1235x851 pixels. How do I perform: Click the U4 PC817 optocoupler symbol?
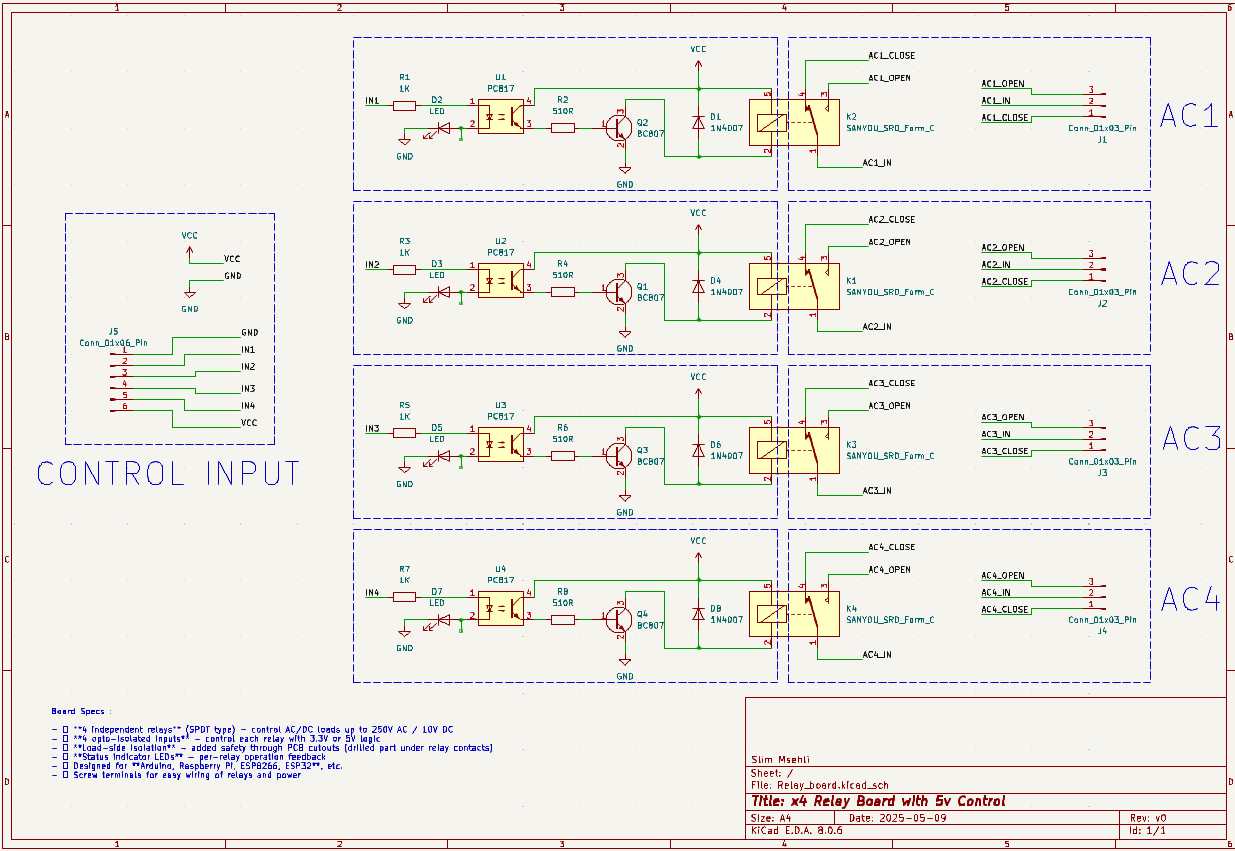500,607
